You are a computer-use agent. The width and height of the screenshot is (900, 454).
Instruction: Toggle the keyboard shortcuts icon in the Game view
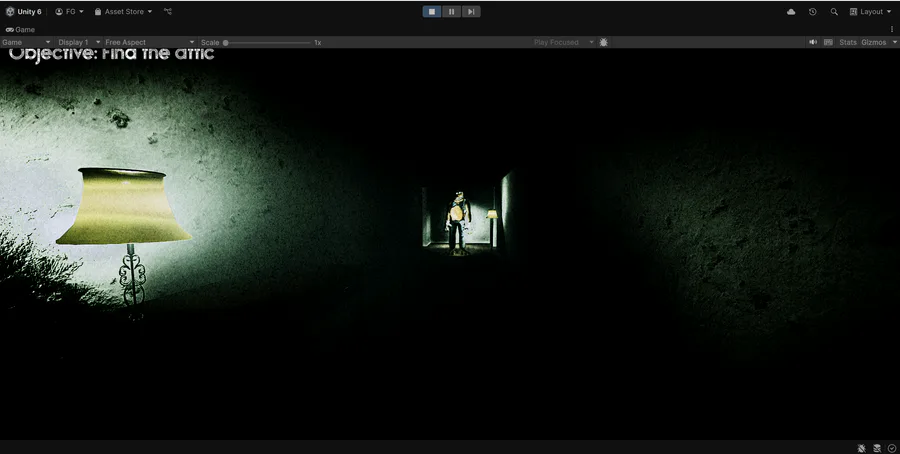click(x=828, y=42)
